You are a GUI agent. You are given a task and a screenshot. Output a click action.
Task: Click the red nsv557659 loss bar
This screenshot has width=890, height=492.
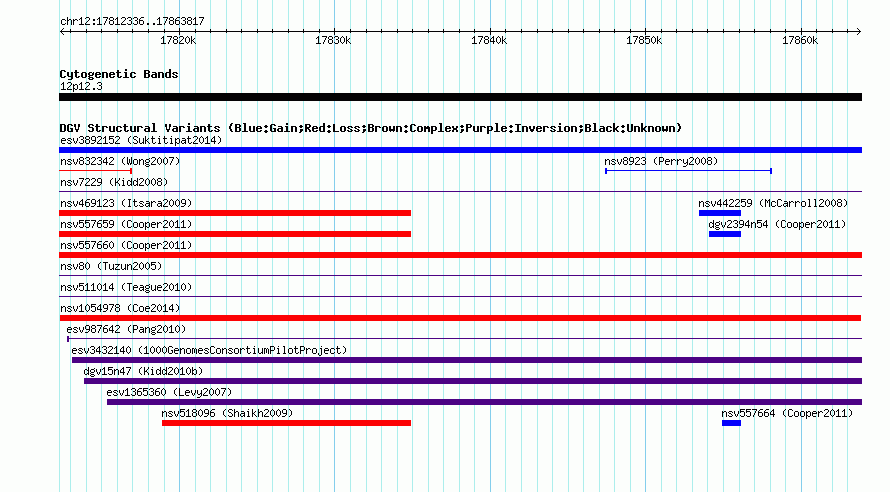click(235, 234)
